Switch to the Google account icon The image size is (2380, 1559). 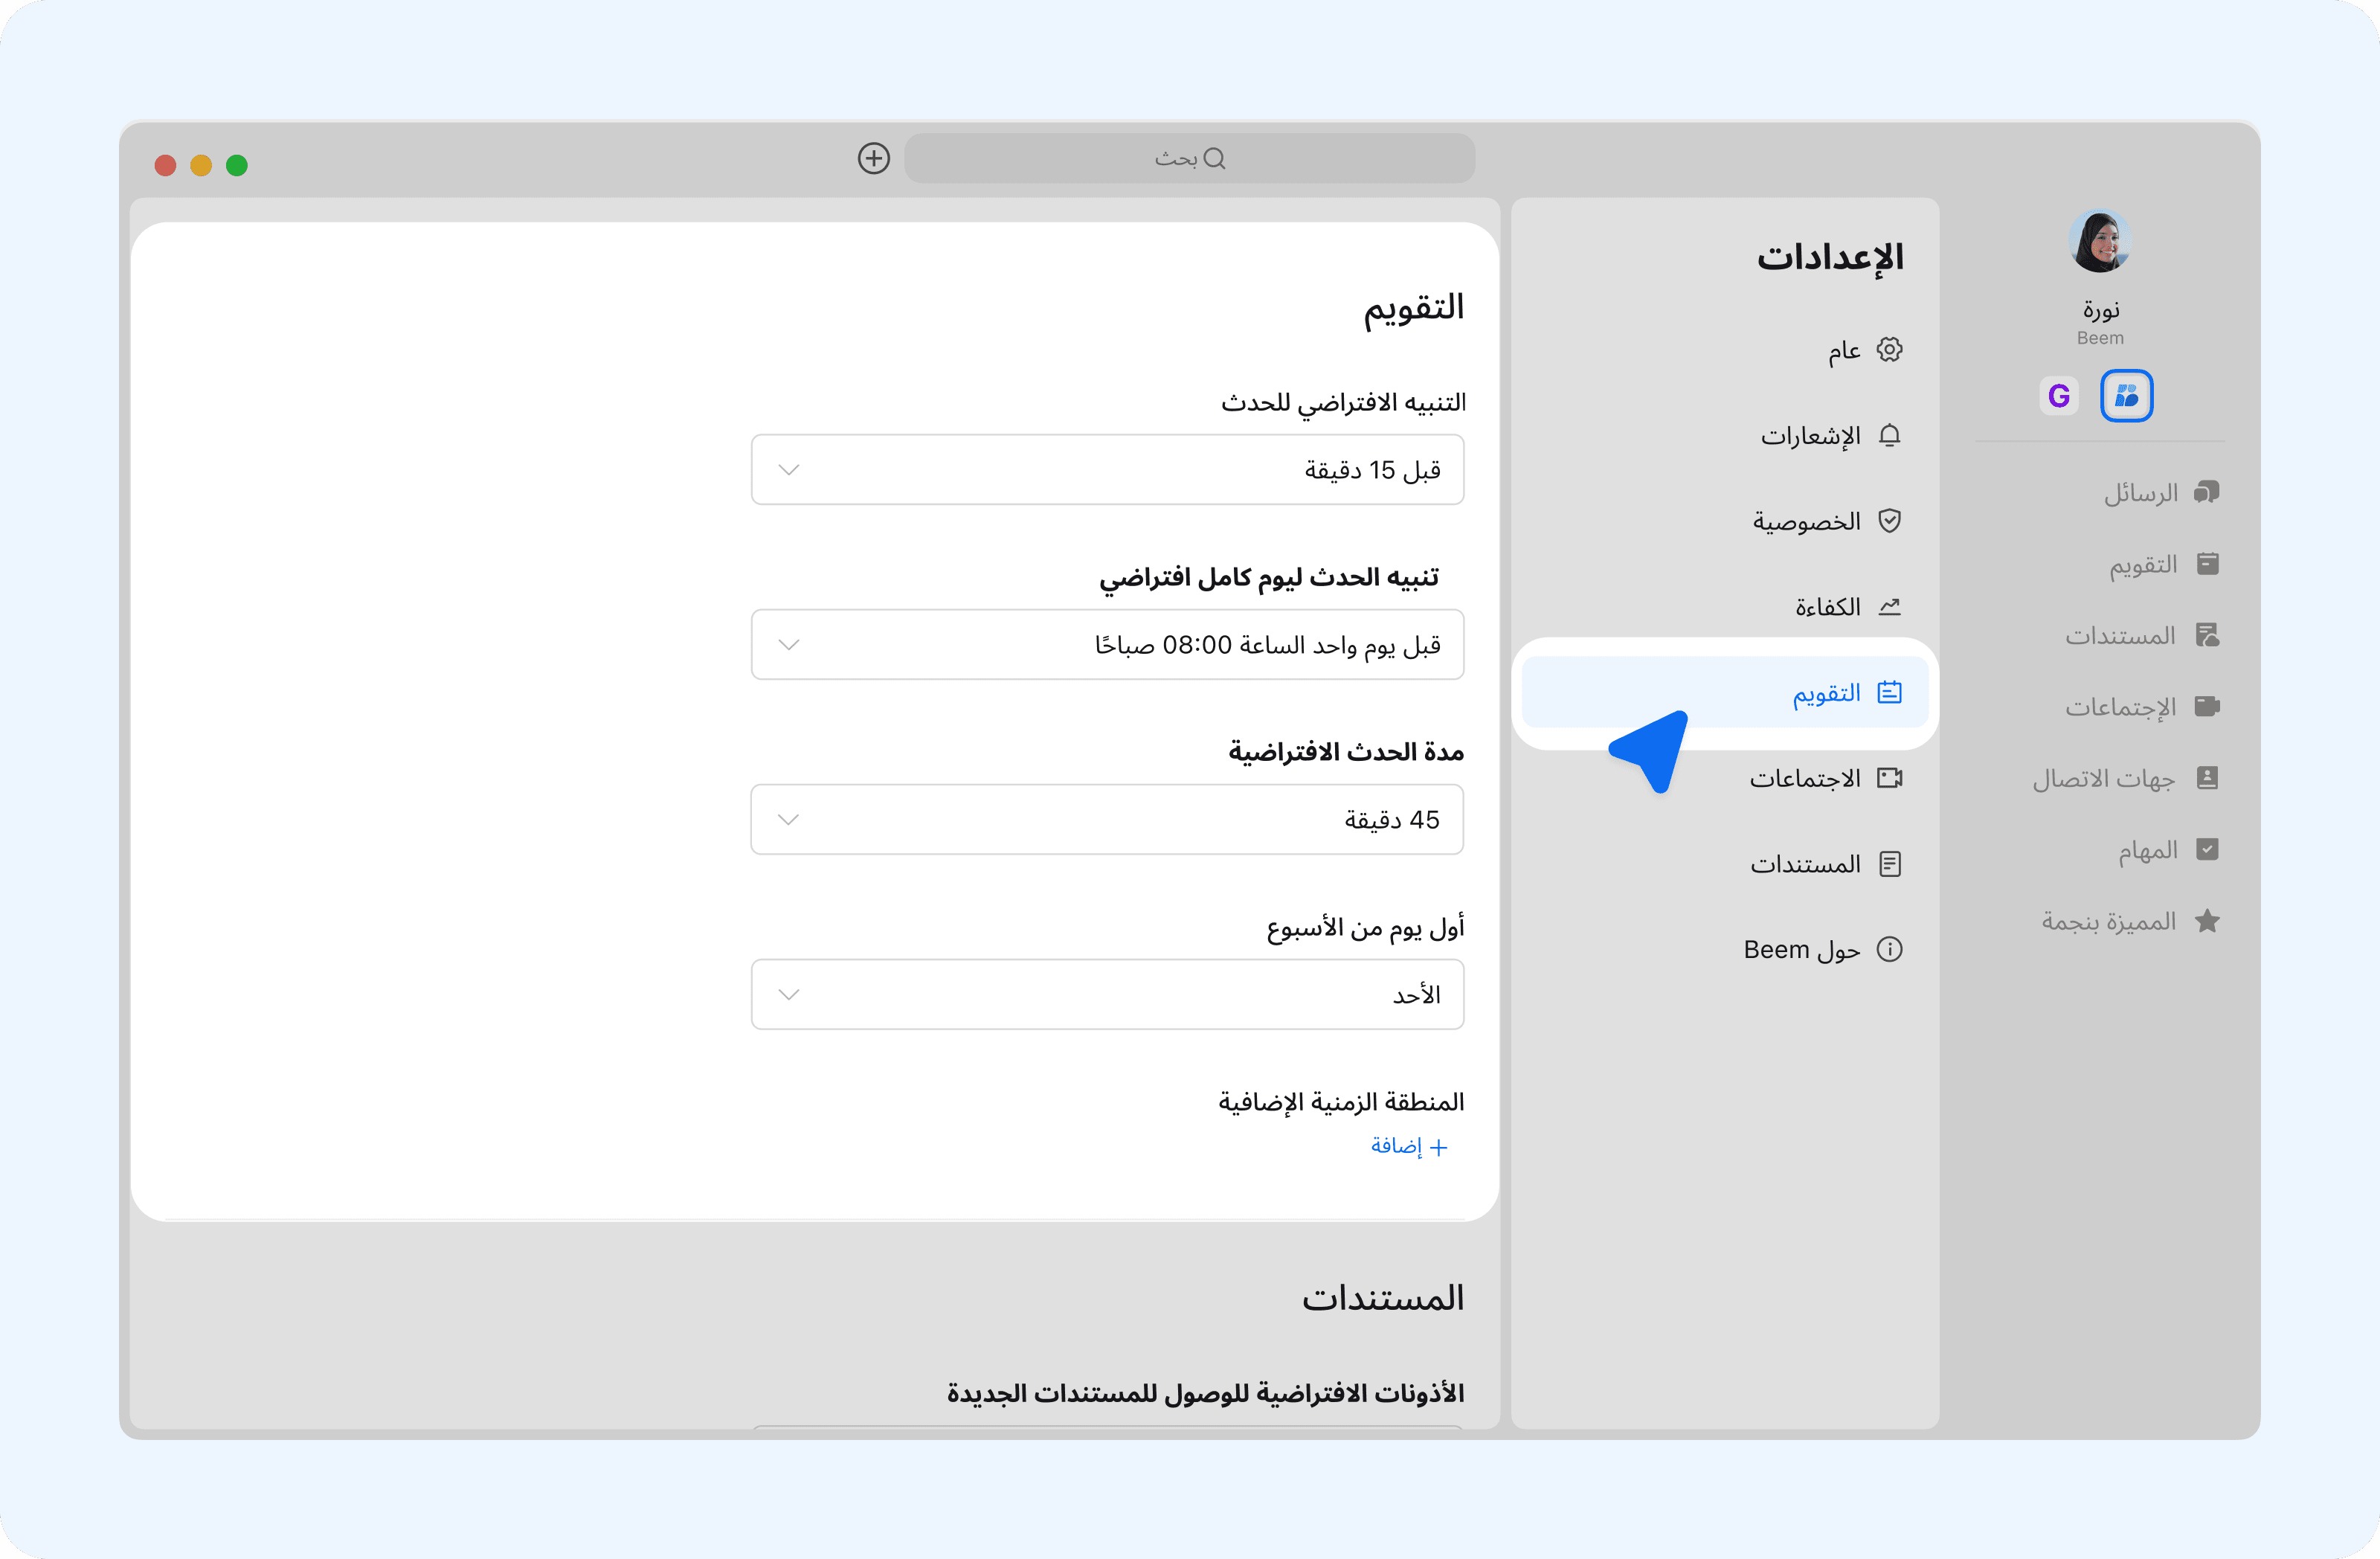pos(2058,396)
